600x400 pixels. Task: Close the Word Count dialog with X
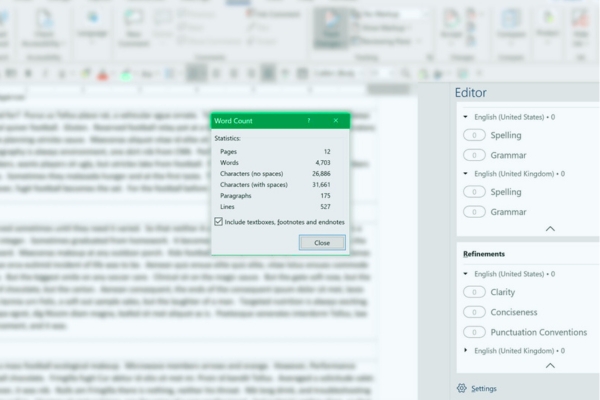pyautogui.click(x=336, y=121)
